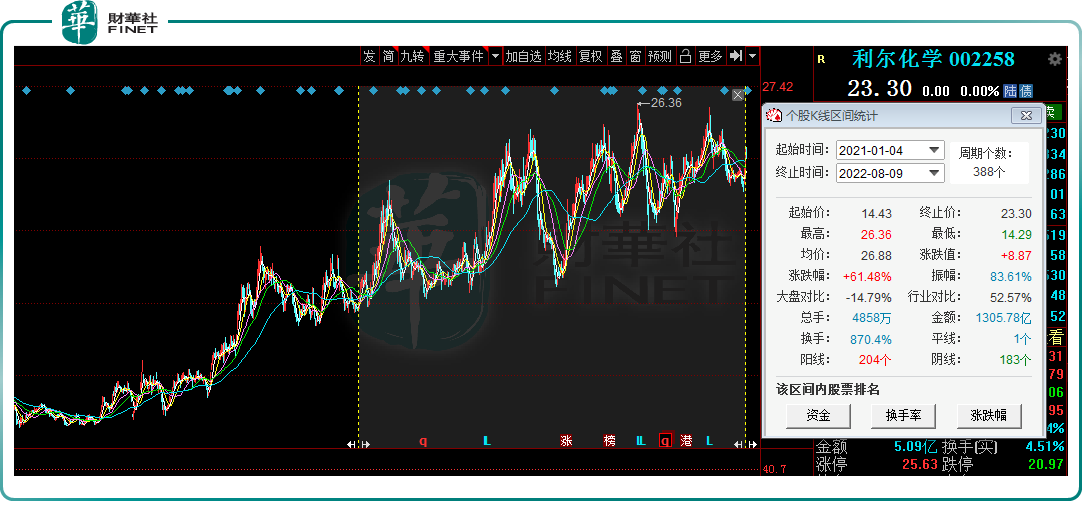Open the 复权 price adjustment option
Viewport: 1082px width, 521px height.
(x=591, y=57)
